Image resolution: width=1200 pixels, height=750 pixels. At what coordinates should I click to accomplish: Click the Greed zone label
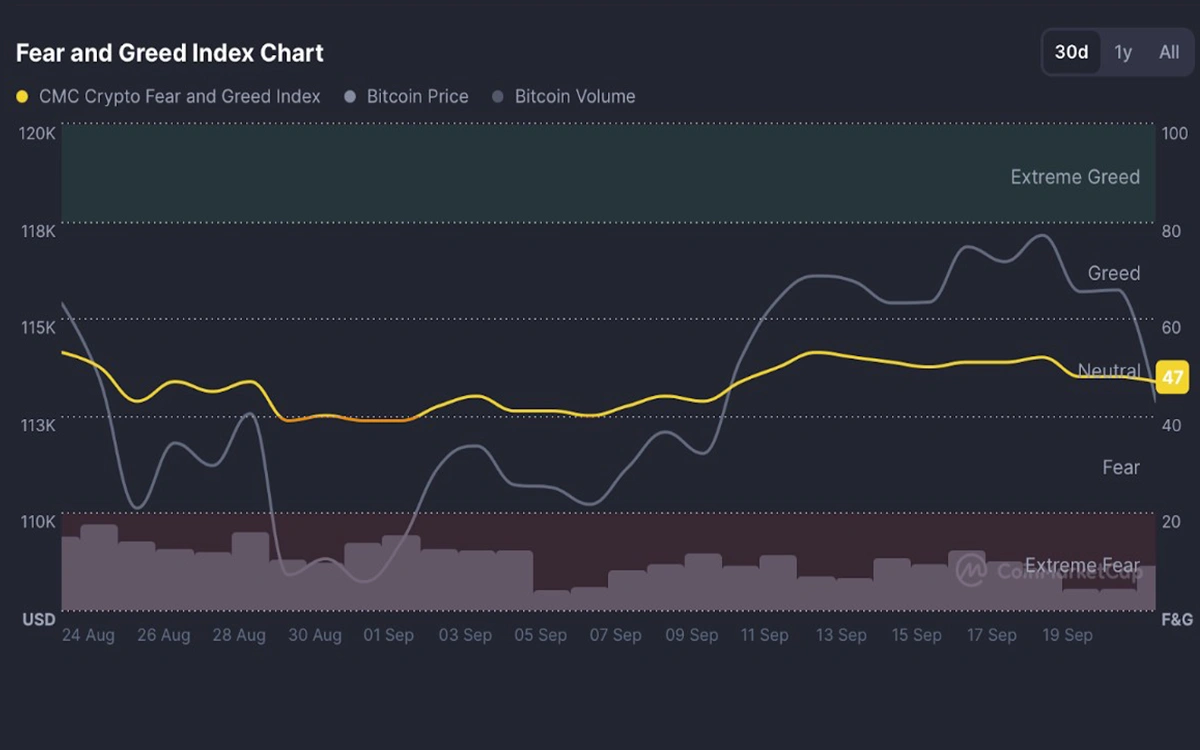coord(1113,273)
